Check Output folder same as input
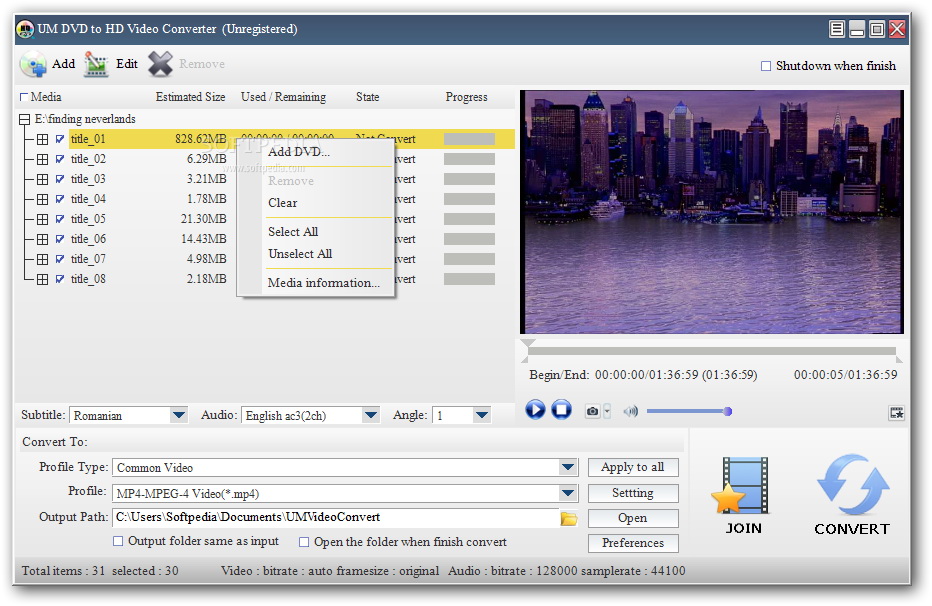Screen dimensions: 932x606 (x=118, y=542)
